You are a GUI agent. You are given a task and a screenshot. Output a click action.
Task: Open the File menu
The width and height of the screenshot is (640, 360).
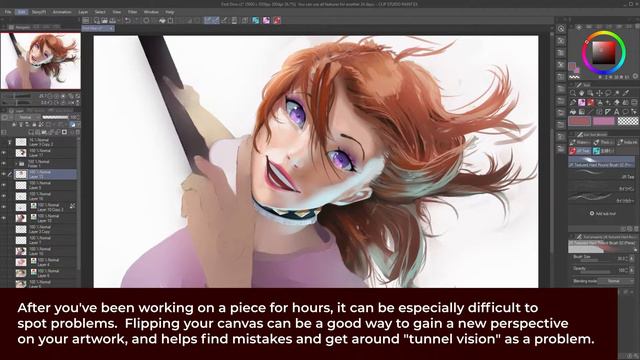point(8,12)
